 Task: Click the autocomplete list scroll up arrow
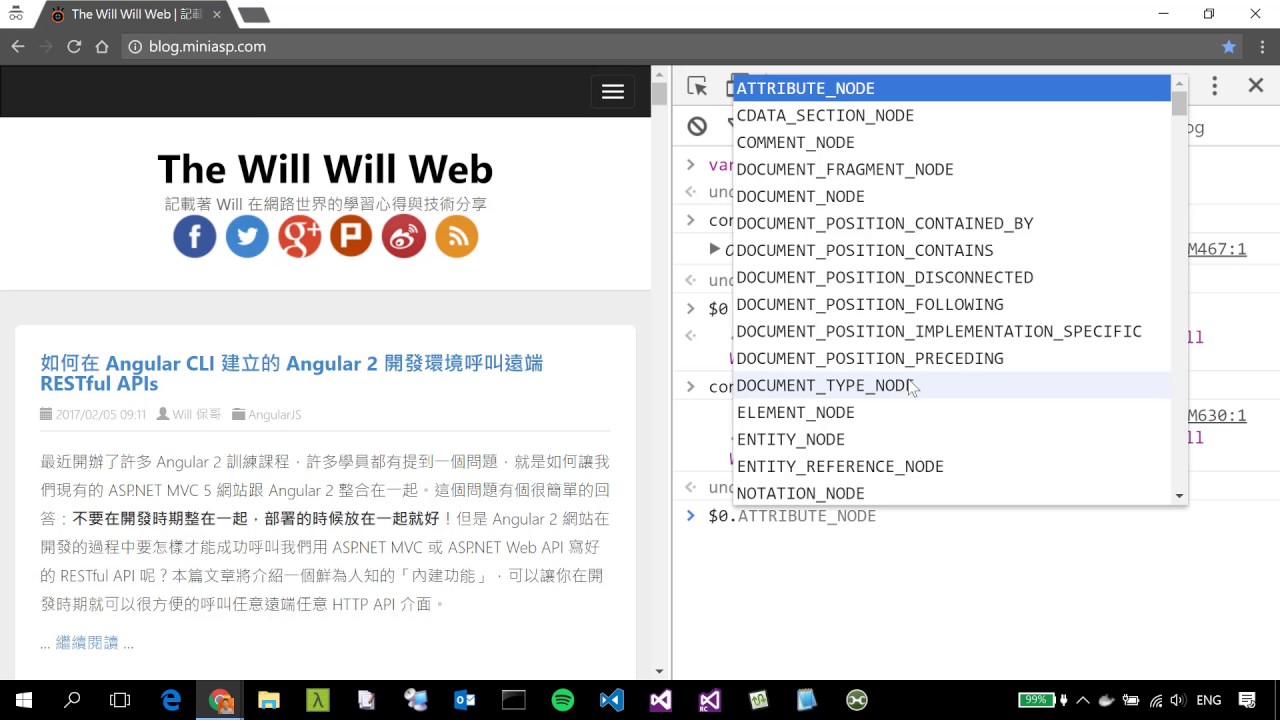point(1179,84)
